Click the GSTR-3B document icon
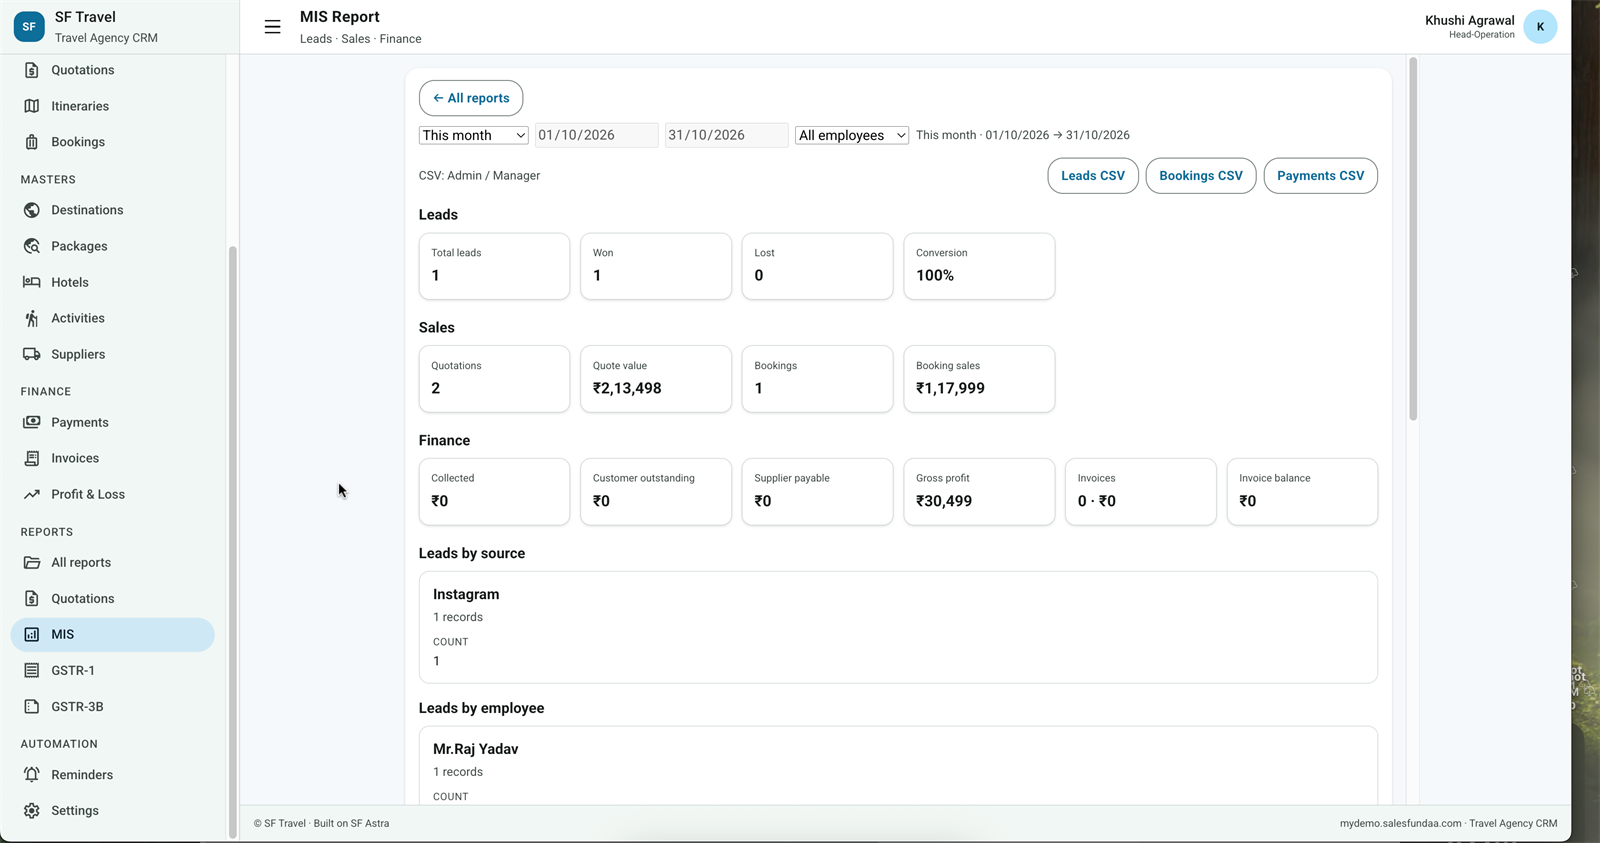 pyautogui.click(x=32, y=706)
